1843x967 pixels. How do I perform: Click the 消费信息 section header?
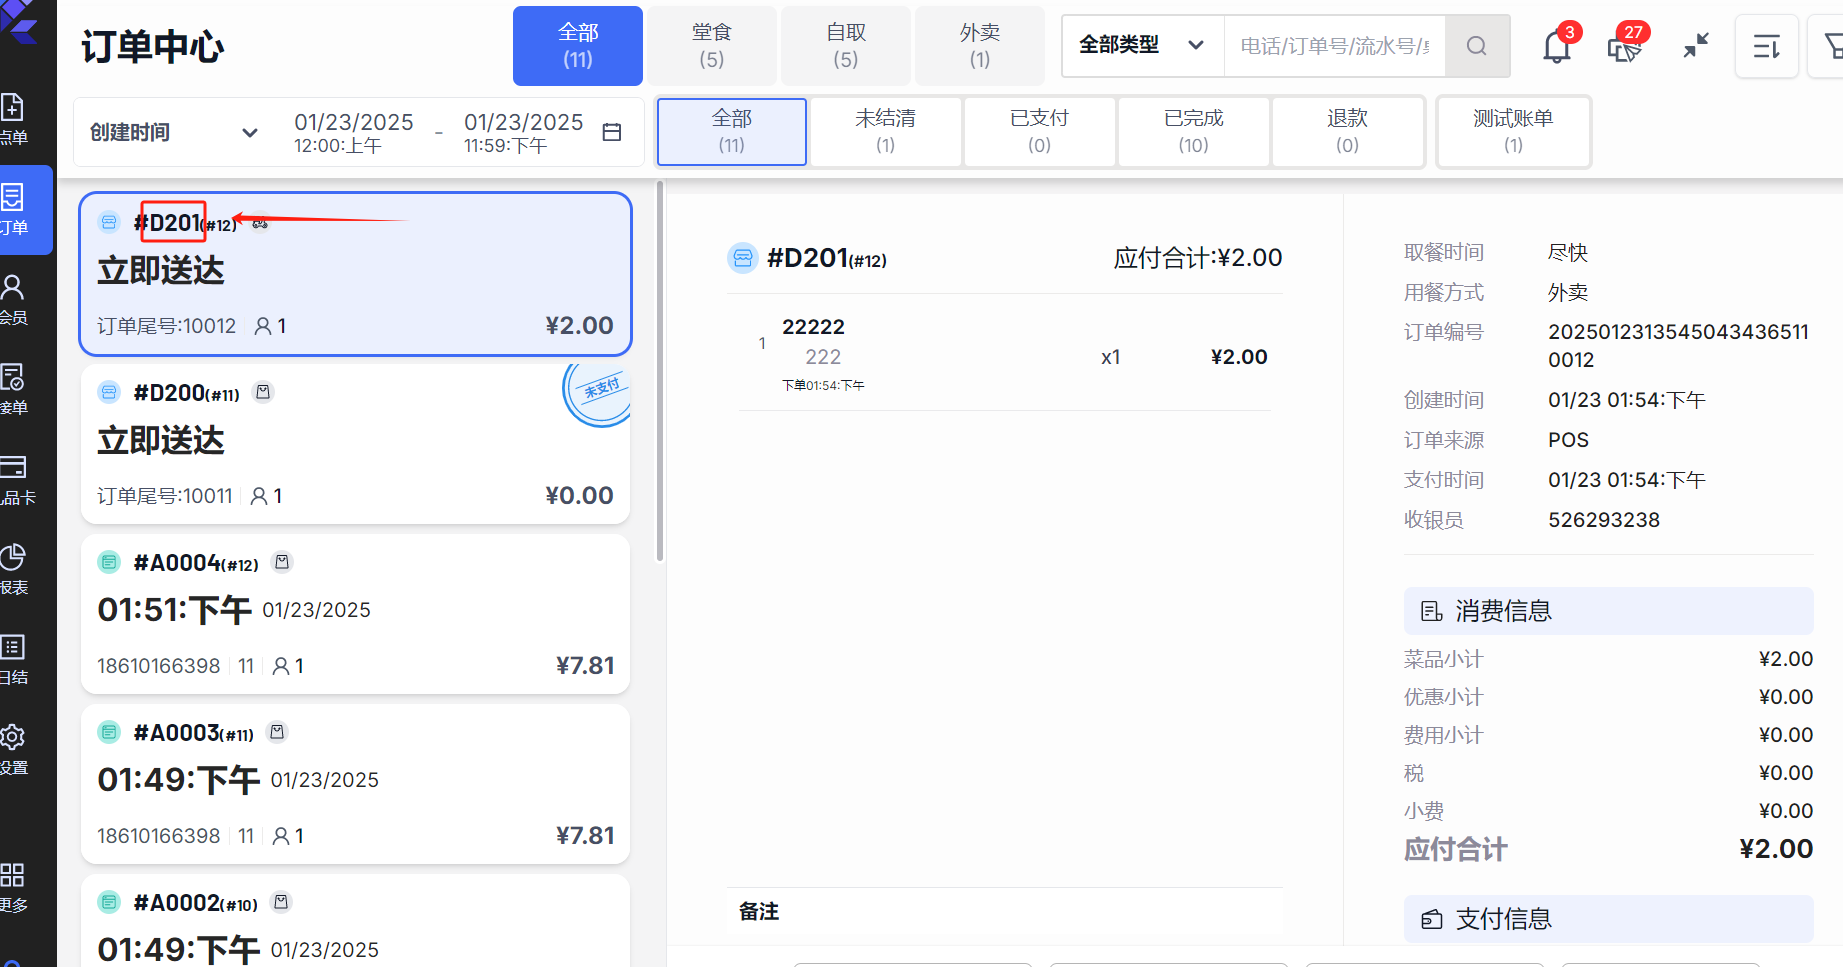point(1608,611)
